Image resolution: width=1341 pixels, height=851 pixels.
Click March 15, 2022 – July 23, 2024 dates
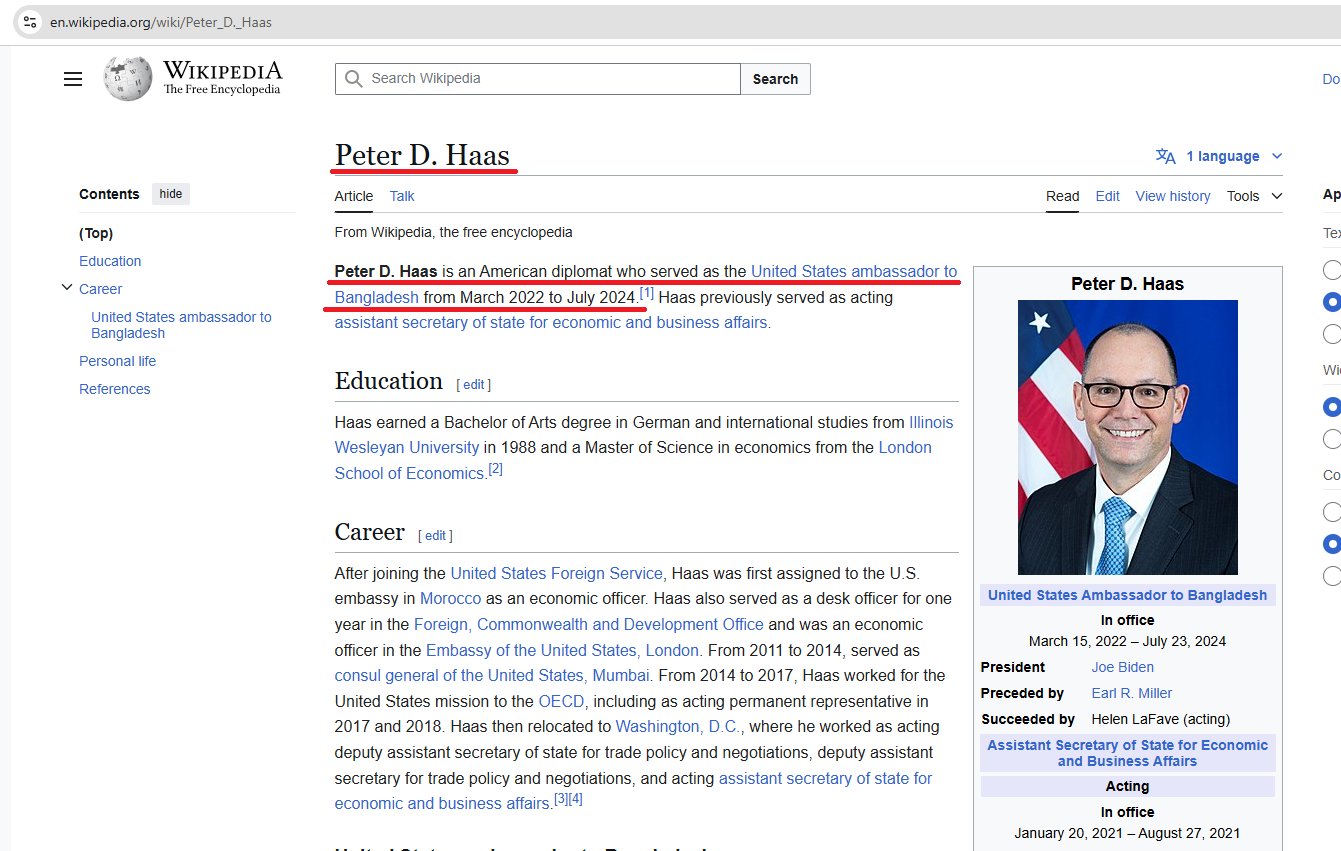(1127, 641)
